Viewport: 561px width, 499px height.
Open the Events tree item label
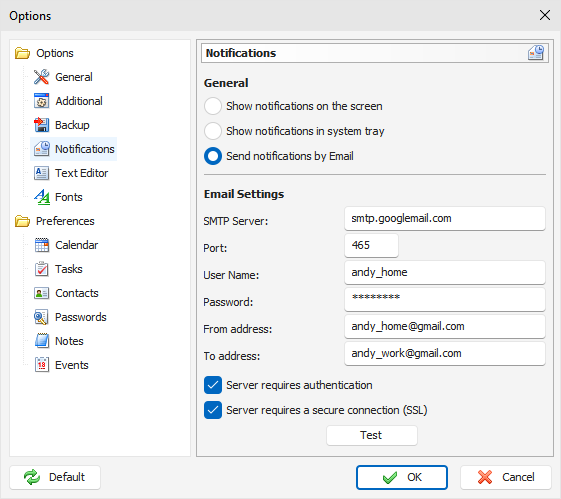click(x=72, y=365)
